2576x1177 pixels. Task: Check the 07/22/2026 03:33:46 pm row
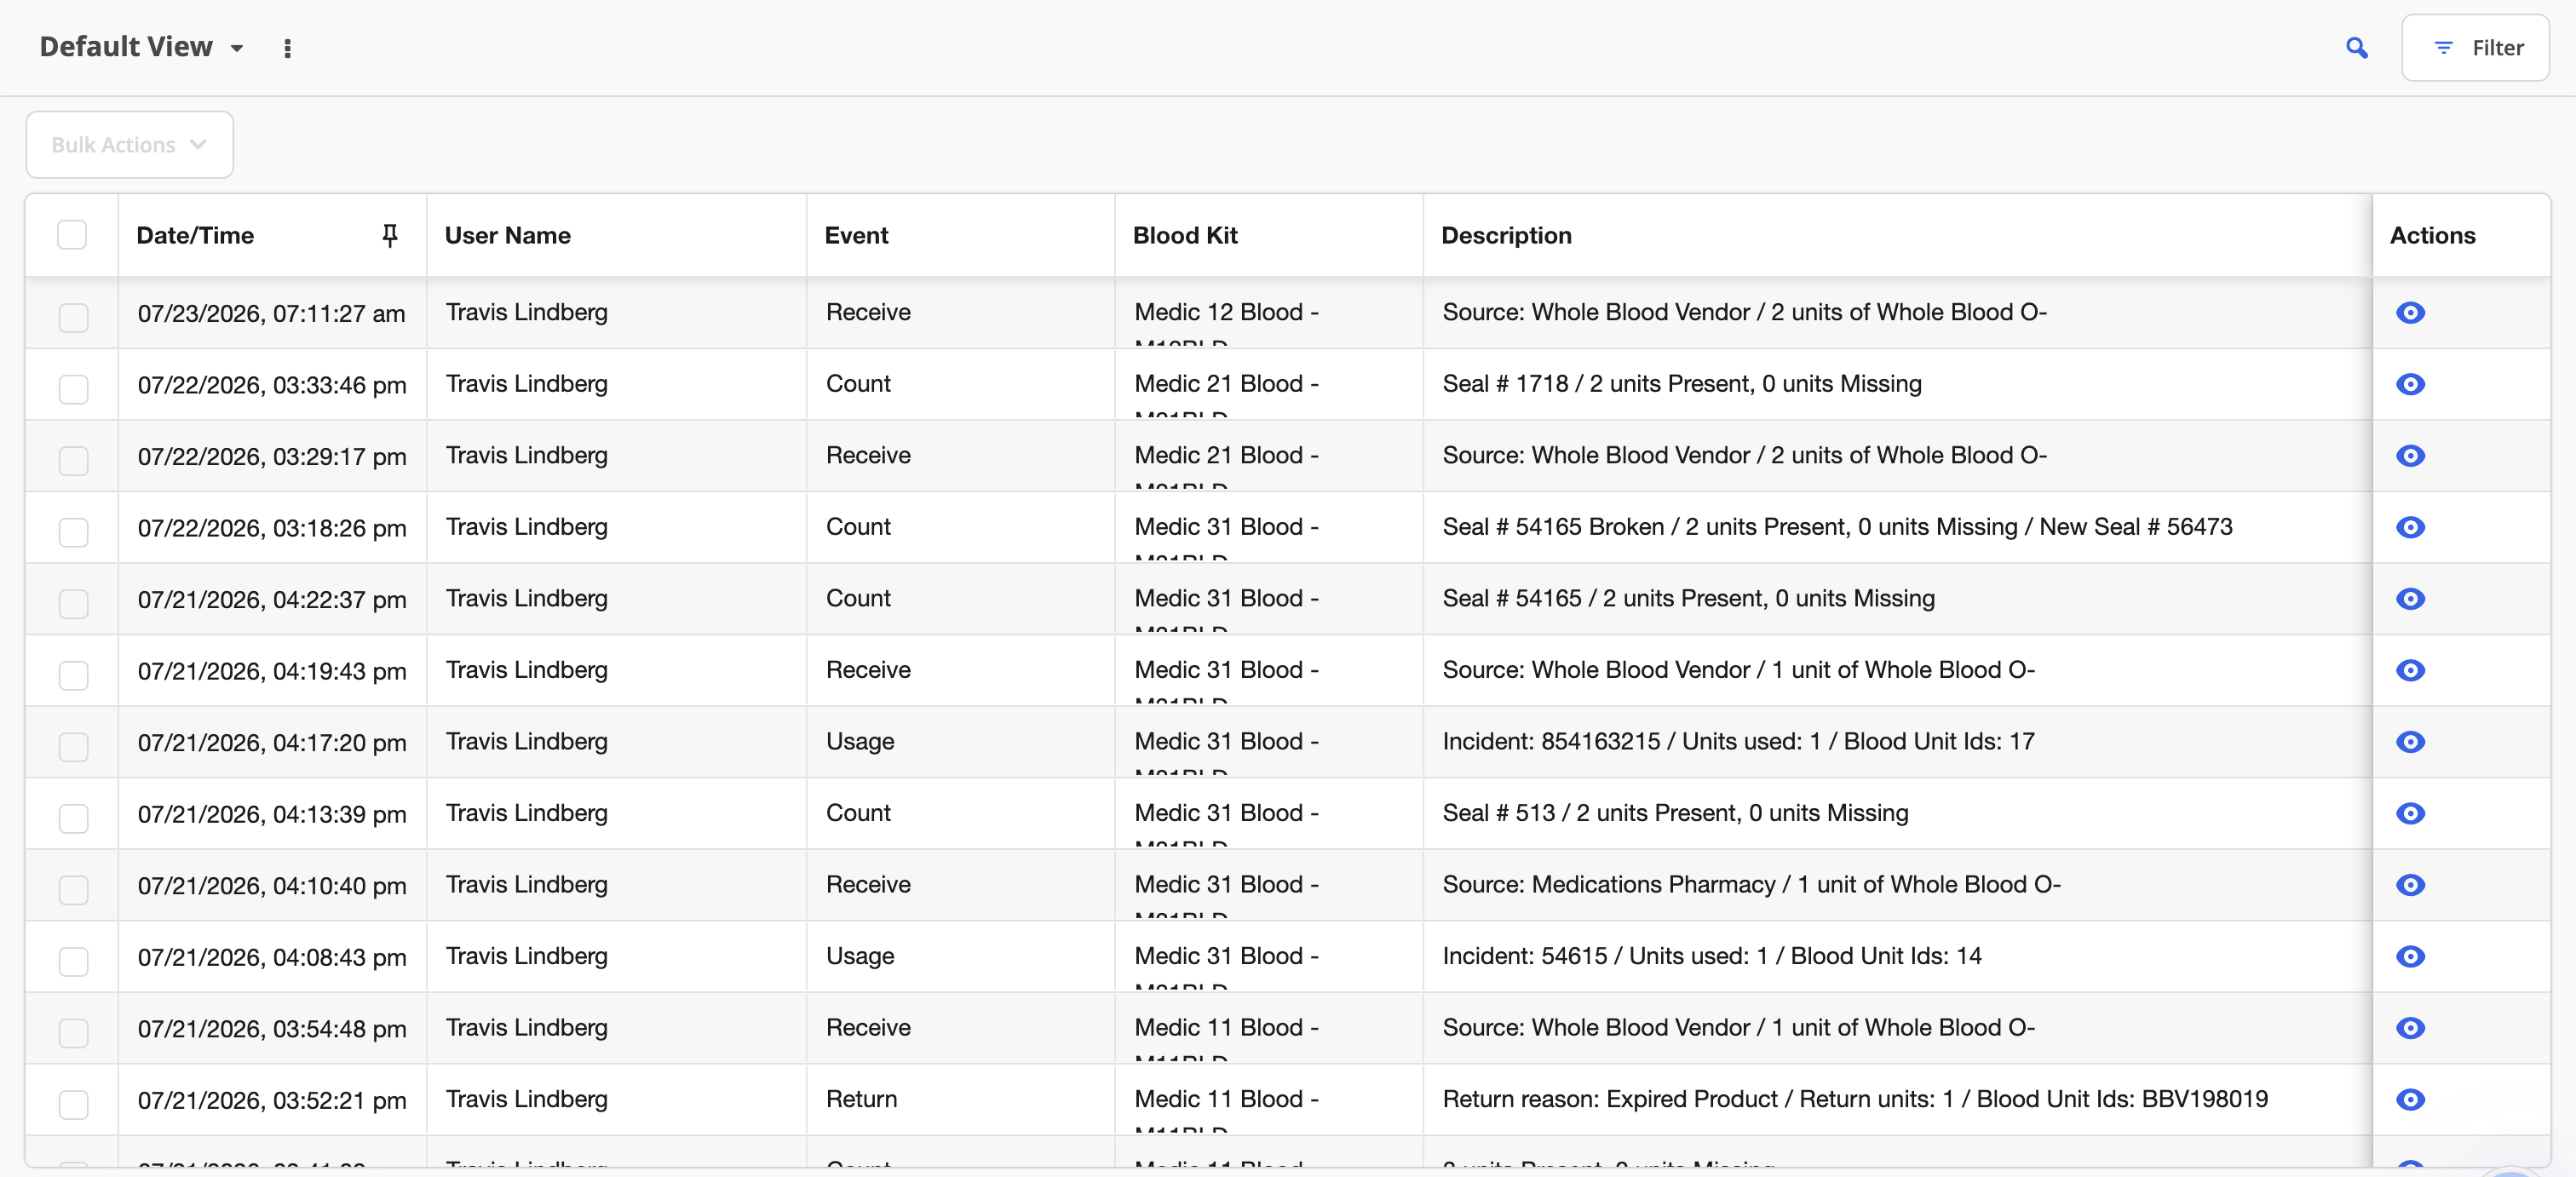pos(73,389)
